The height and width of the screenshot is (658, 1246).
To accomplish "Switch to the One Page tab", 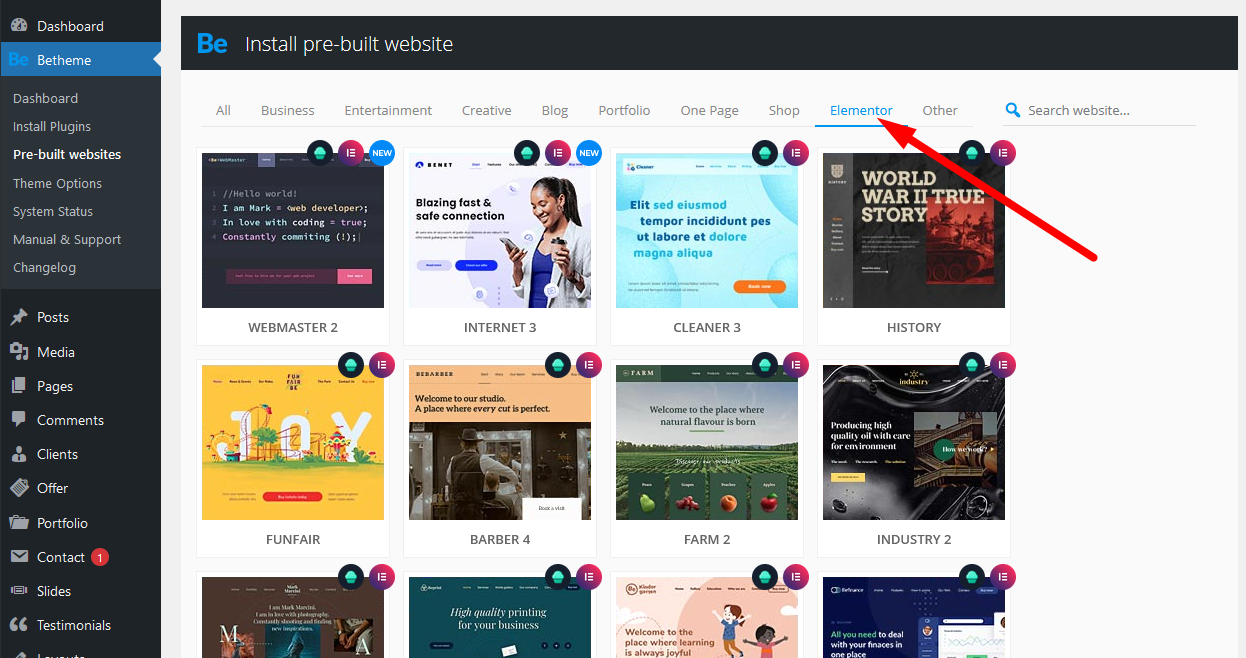I will (x=710, y=111).
